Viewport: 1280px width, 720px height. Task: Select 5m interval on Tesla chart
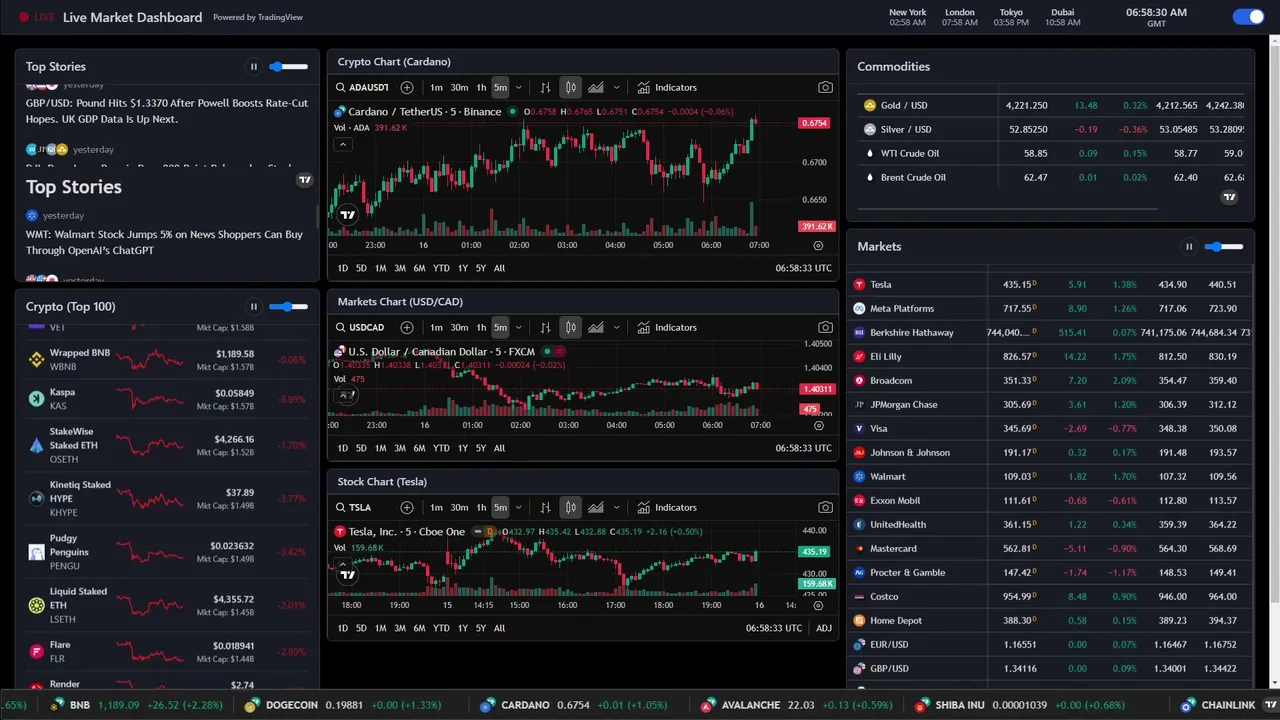pyautogui.click(x=500, y=507)
